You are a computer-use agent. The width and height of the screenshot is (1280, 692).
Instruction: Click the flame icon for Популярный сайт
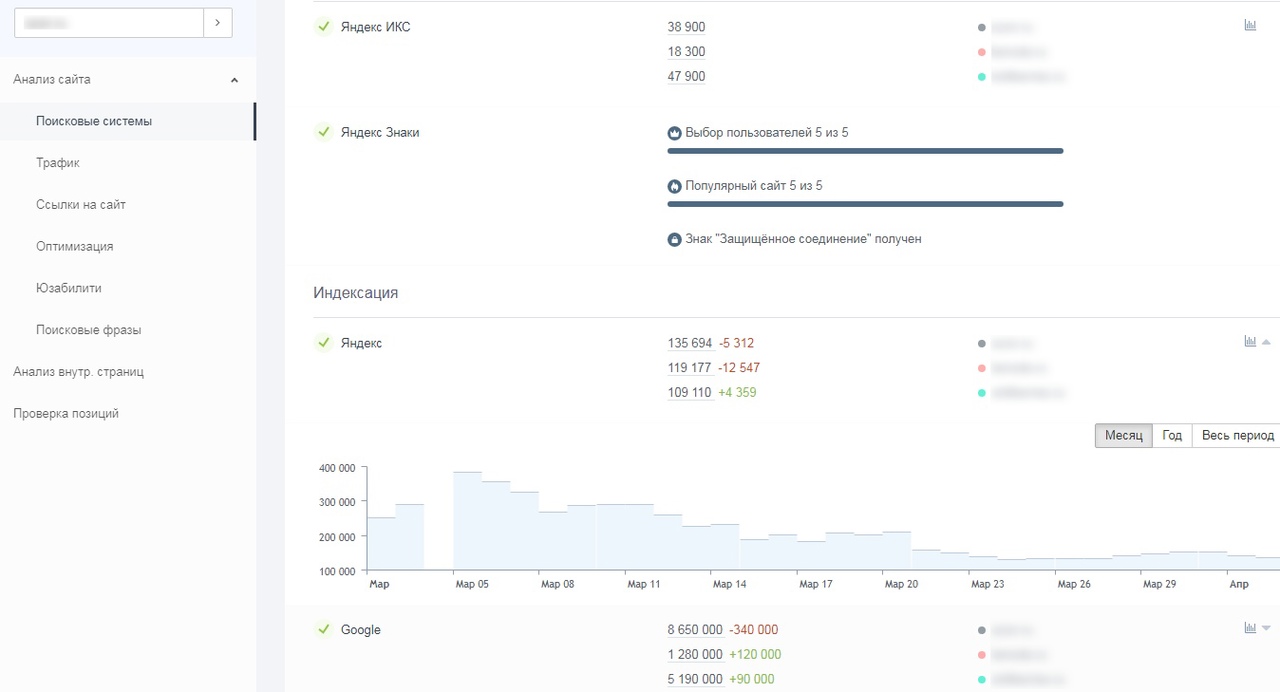tap(674, 186)
